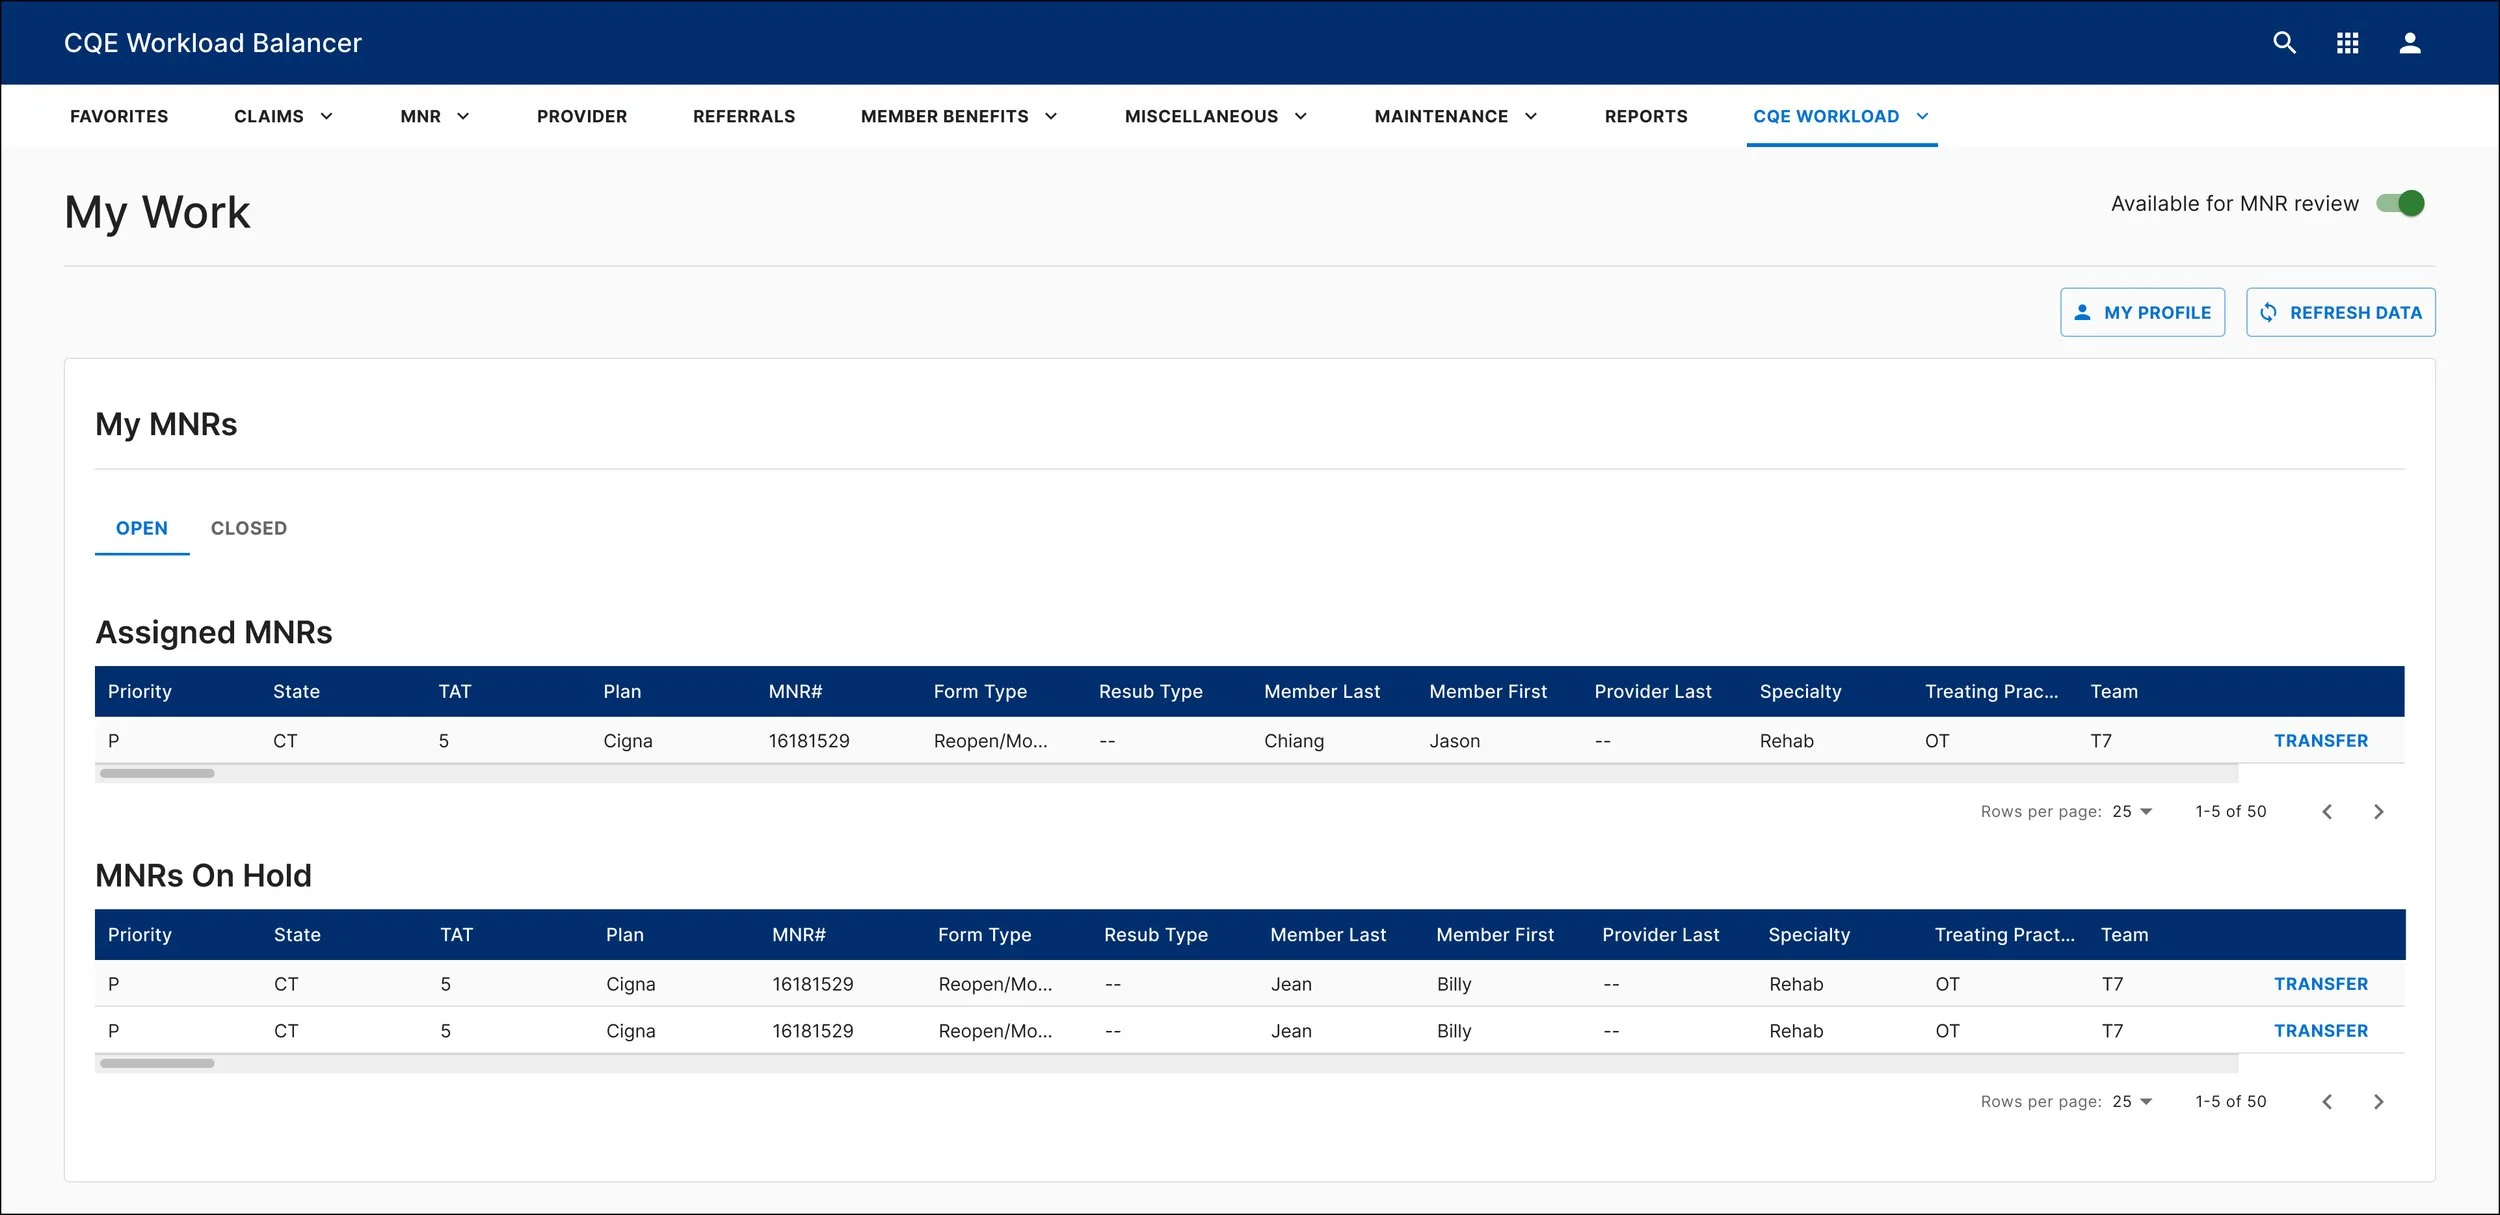Go to next page in Assigned MNRs
The image size is (2500, 1215).
coord(2378,812)
